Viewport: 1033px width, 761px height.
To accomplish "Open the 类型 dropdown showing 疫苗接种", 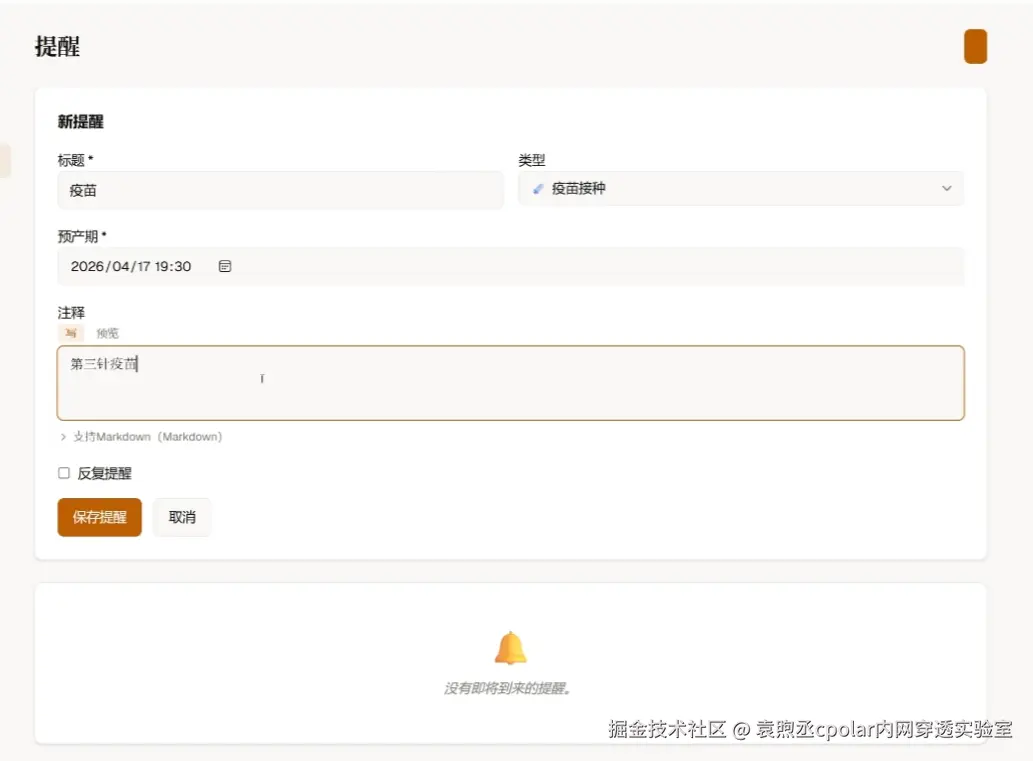I will click(x=740, y=188).
